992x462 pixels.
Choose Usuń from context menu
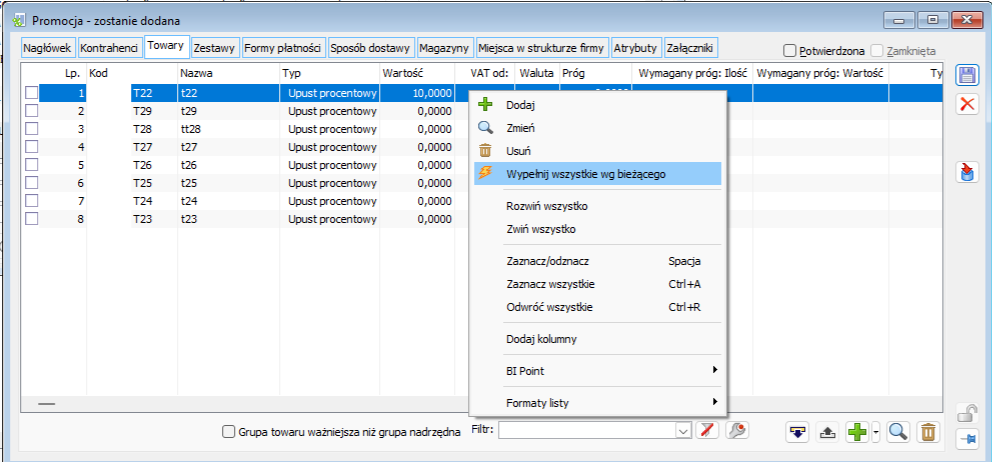pyautogui.click(x=598, y=151)
